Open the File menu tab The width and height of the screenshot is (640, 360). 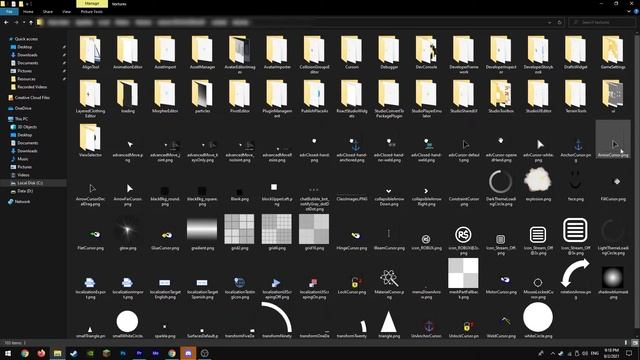(x=9, y=11)
